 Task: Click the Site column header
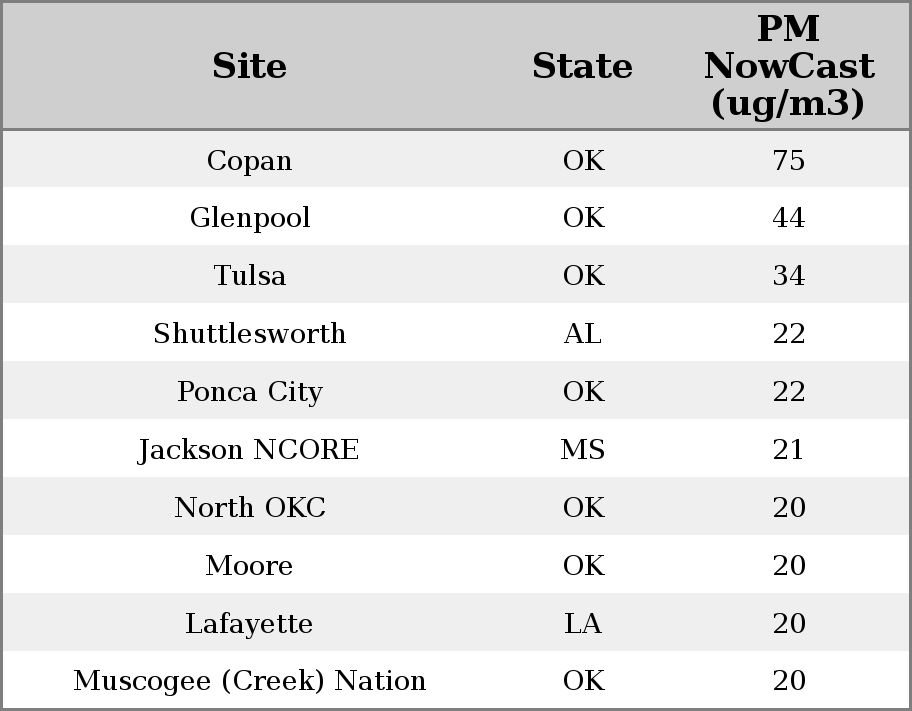[249, 66]
